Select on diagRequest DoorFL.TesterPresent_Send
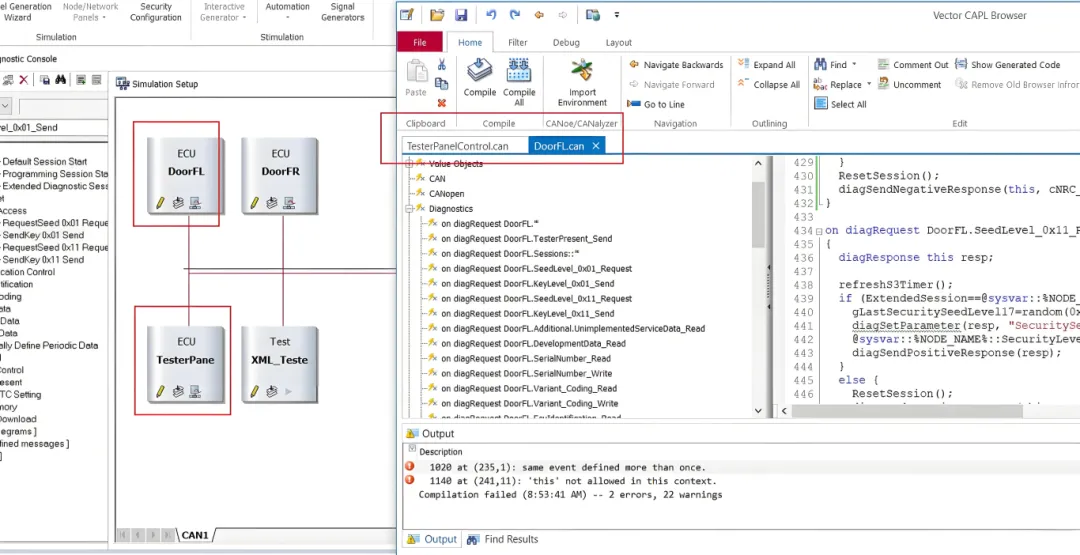 click(x=526, y=239)
